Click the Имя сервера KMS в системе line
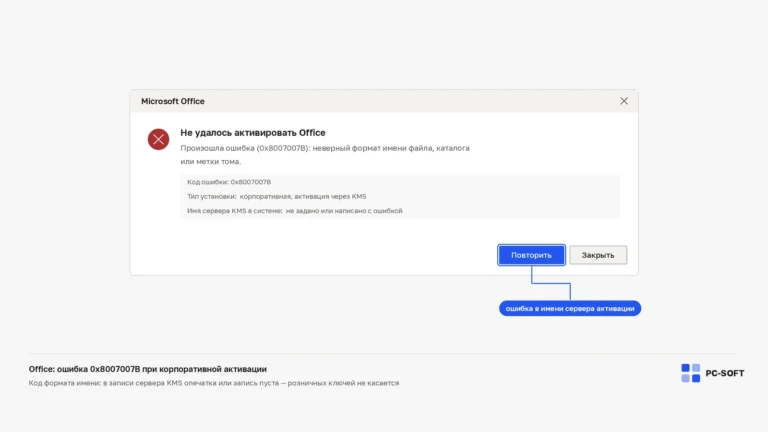 pos(294,211)
